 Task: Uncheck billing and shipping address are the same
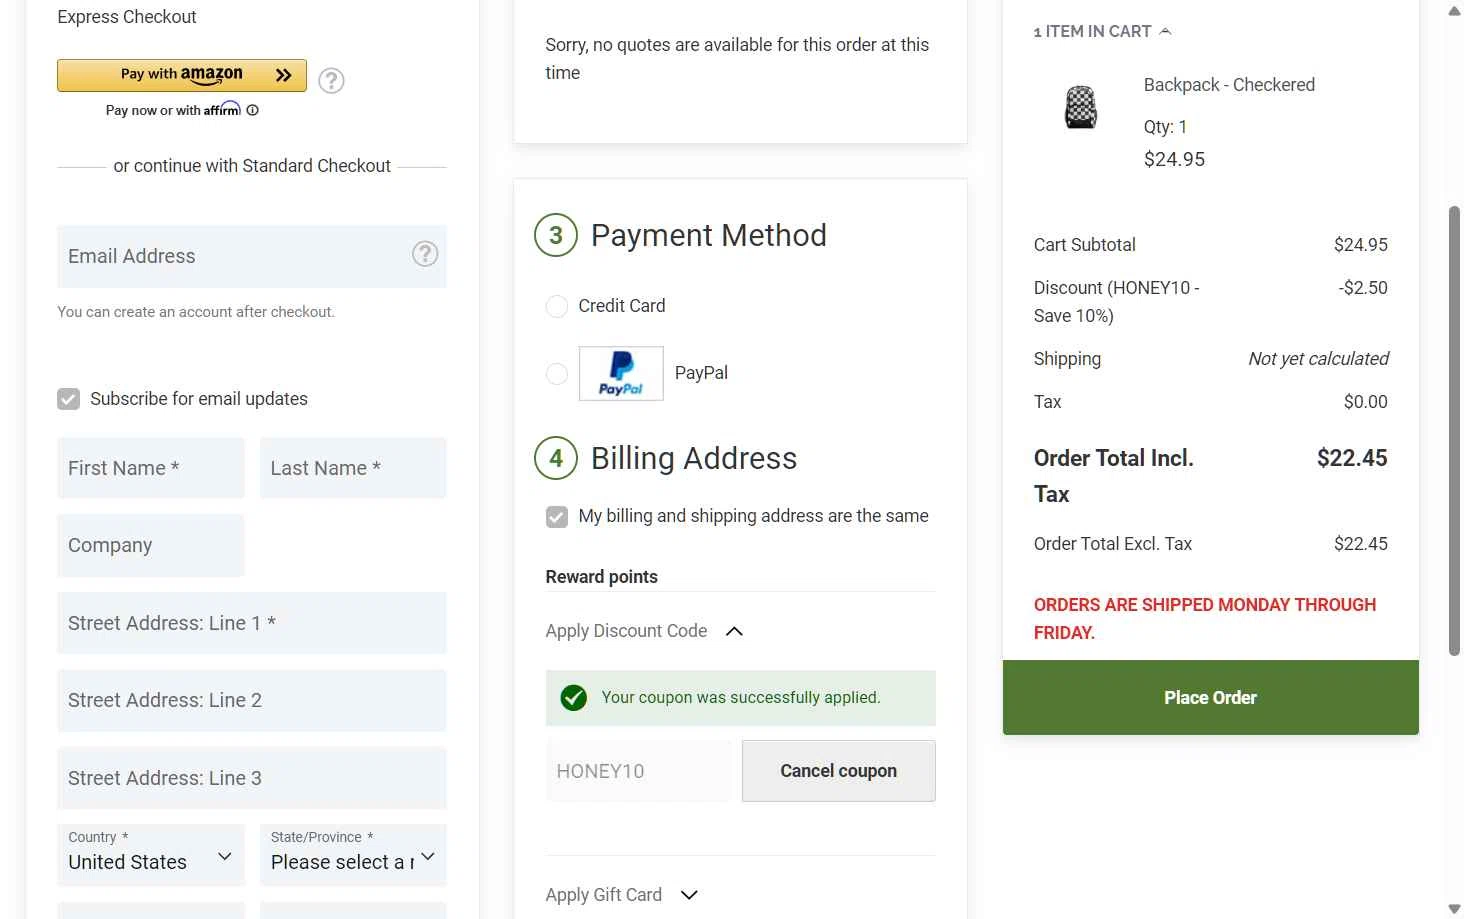point(557,516)
